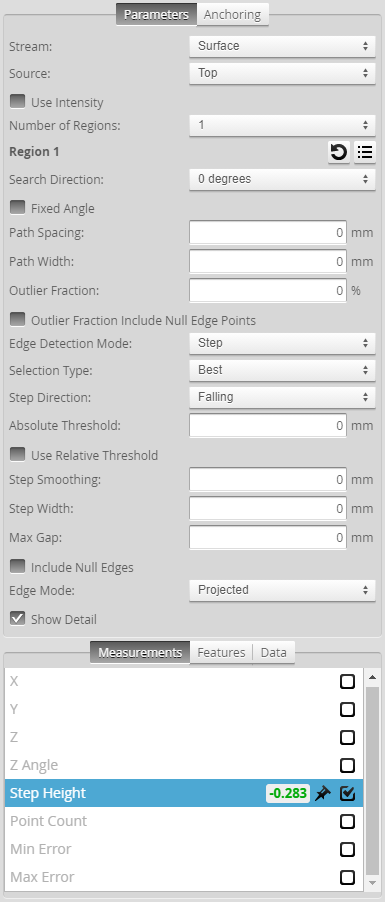Click the Path Spacing input field
Viewport: 385px width, 902px height.
point(268,232)
